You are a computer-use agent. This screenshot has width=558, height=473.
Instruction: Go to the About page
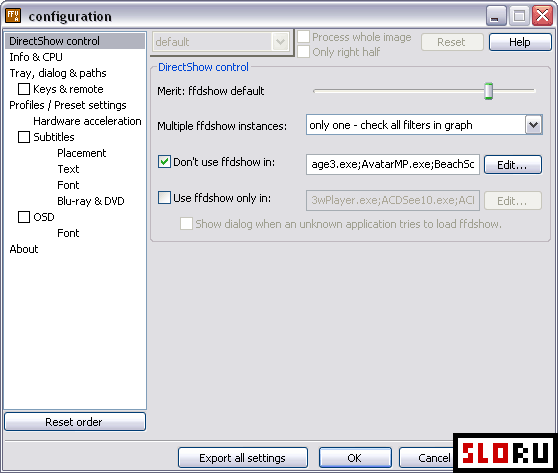(24, 249)
